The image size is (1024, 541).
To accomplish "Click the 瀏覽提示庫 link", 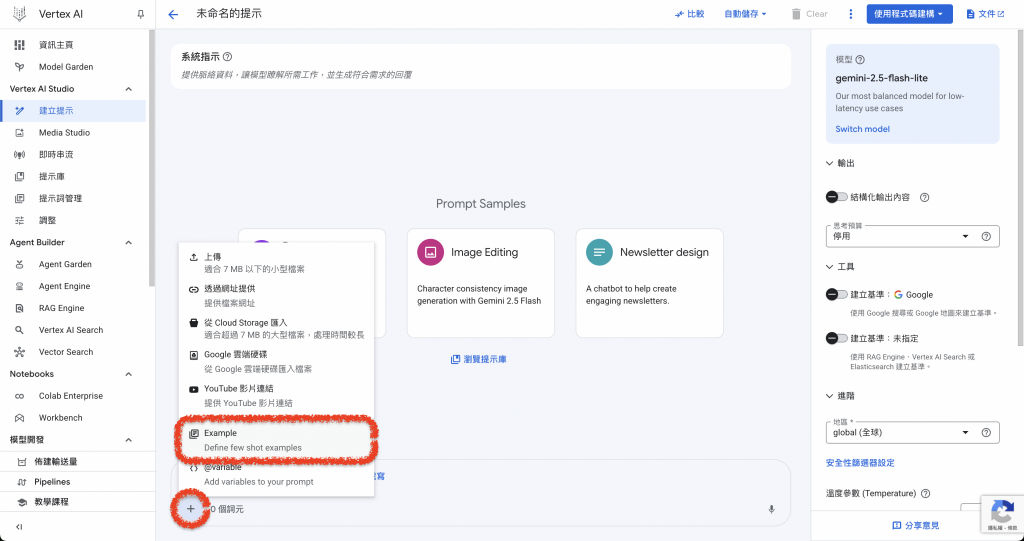I will click(479, 359).
